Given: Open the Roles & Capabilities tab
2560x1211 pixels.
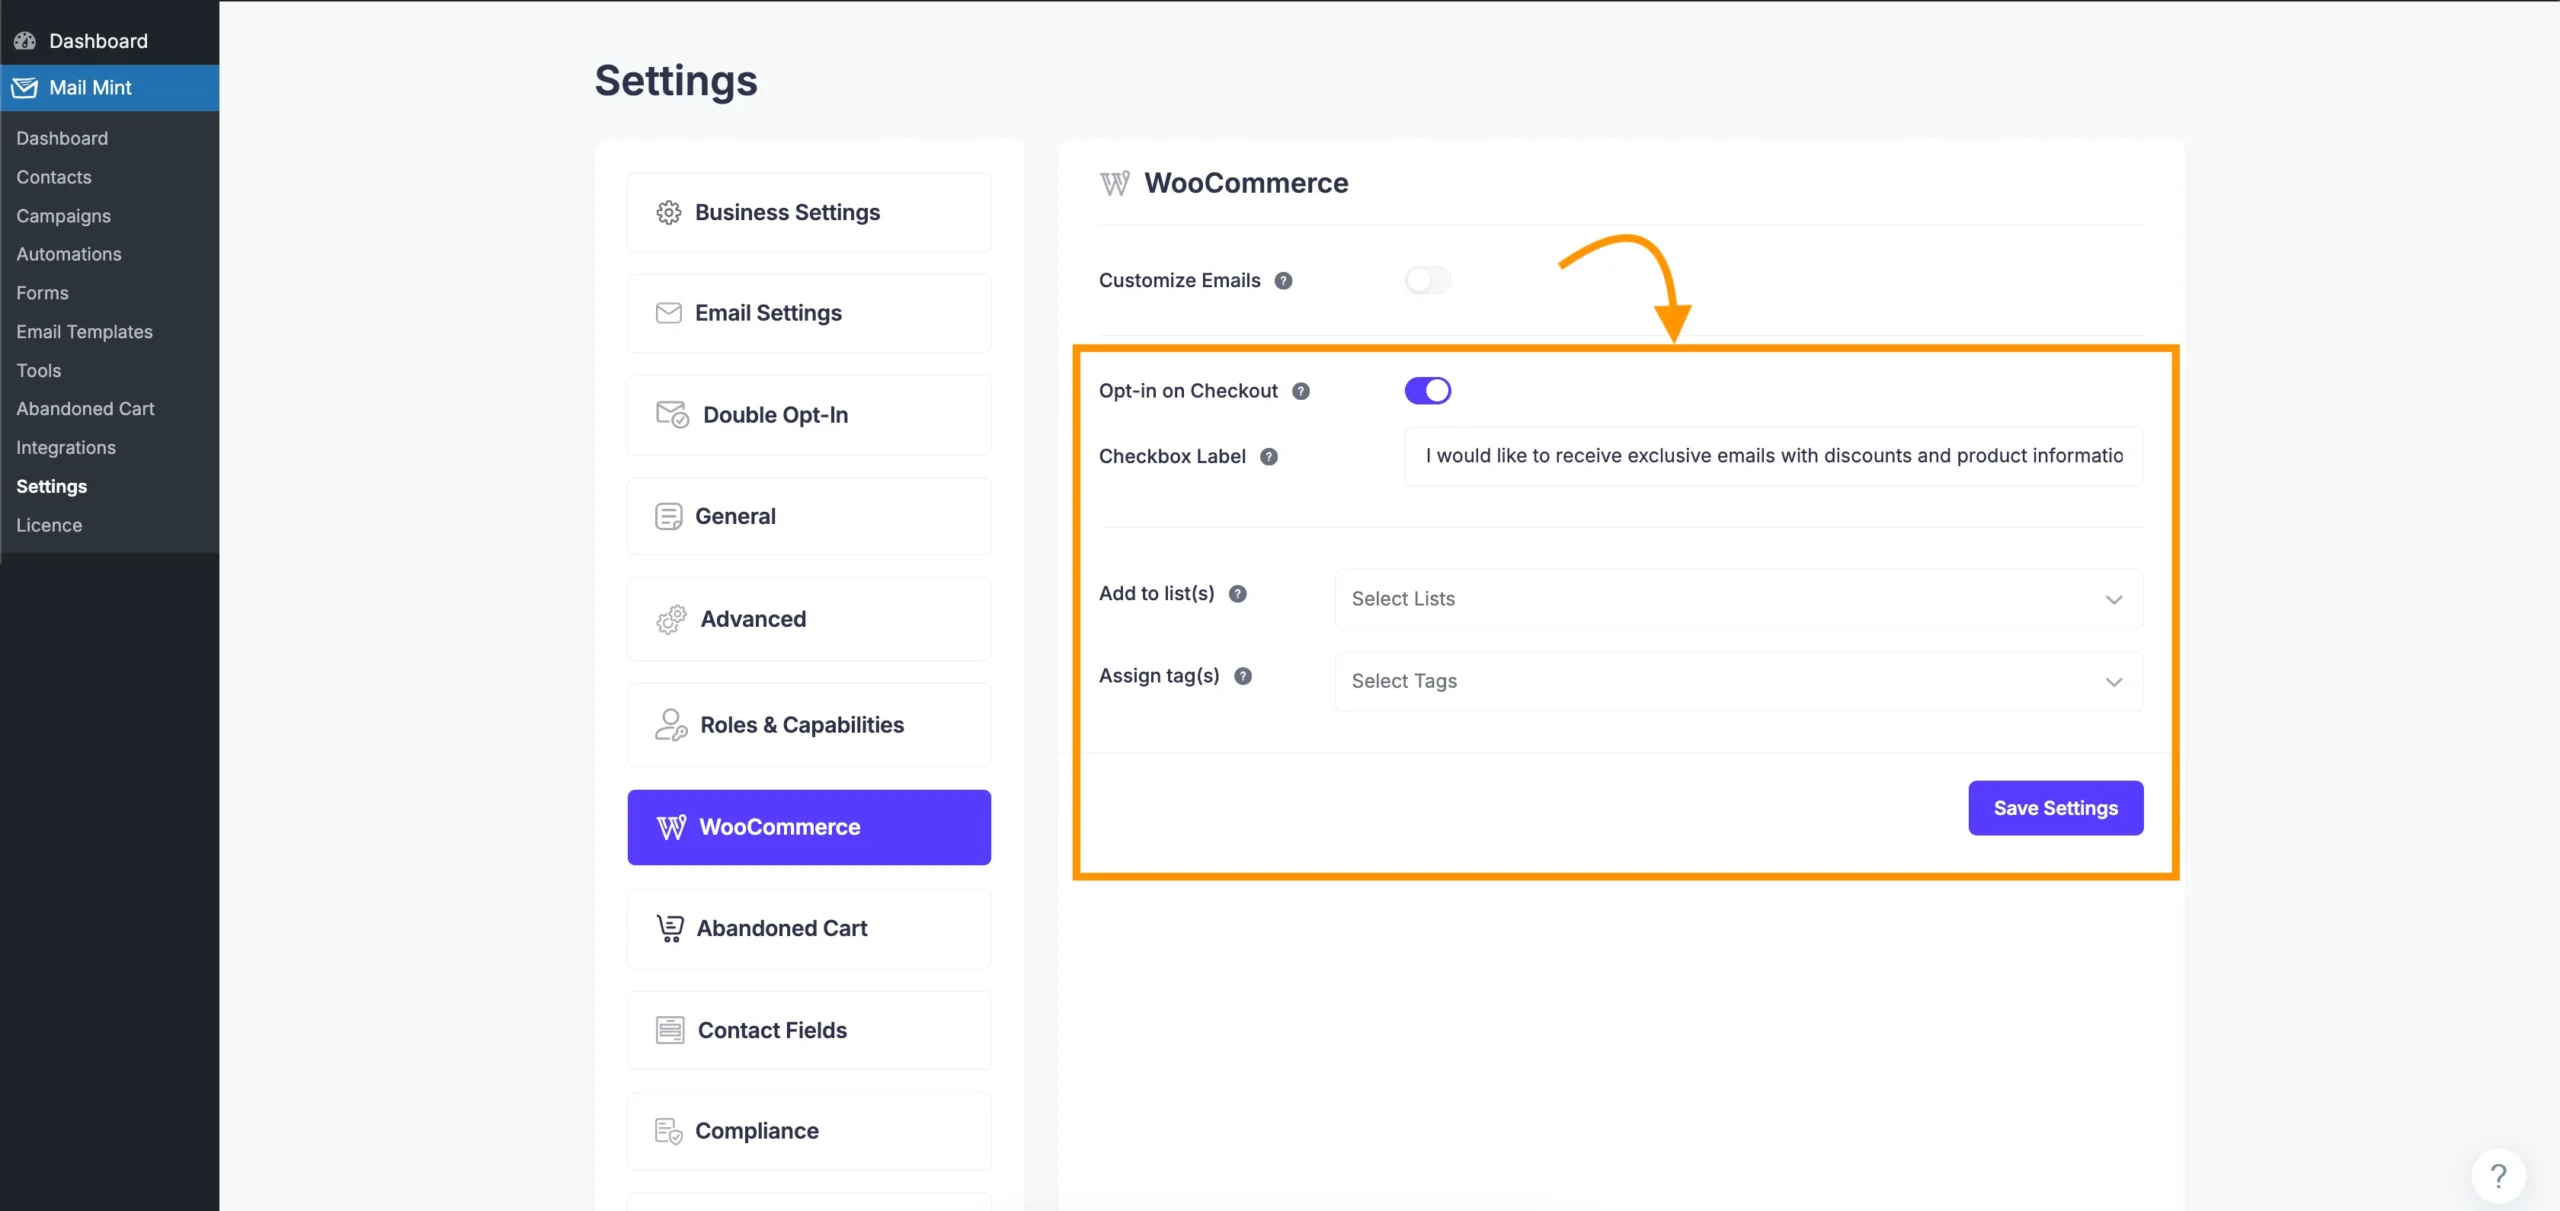Looking at the screenshot, I should pos(808,725).
